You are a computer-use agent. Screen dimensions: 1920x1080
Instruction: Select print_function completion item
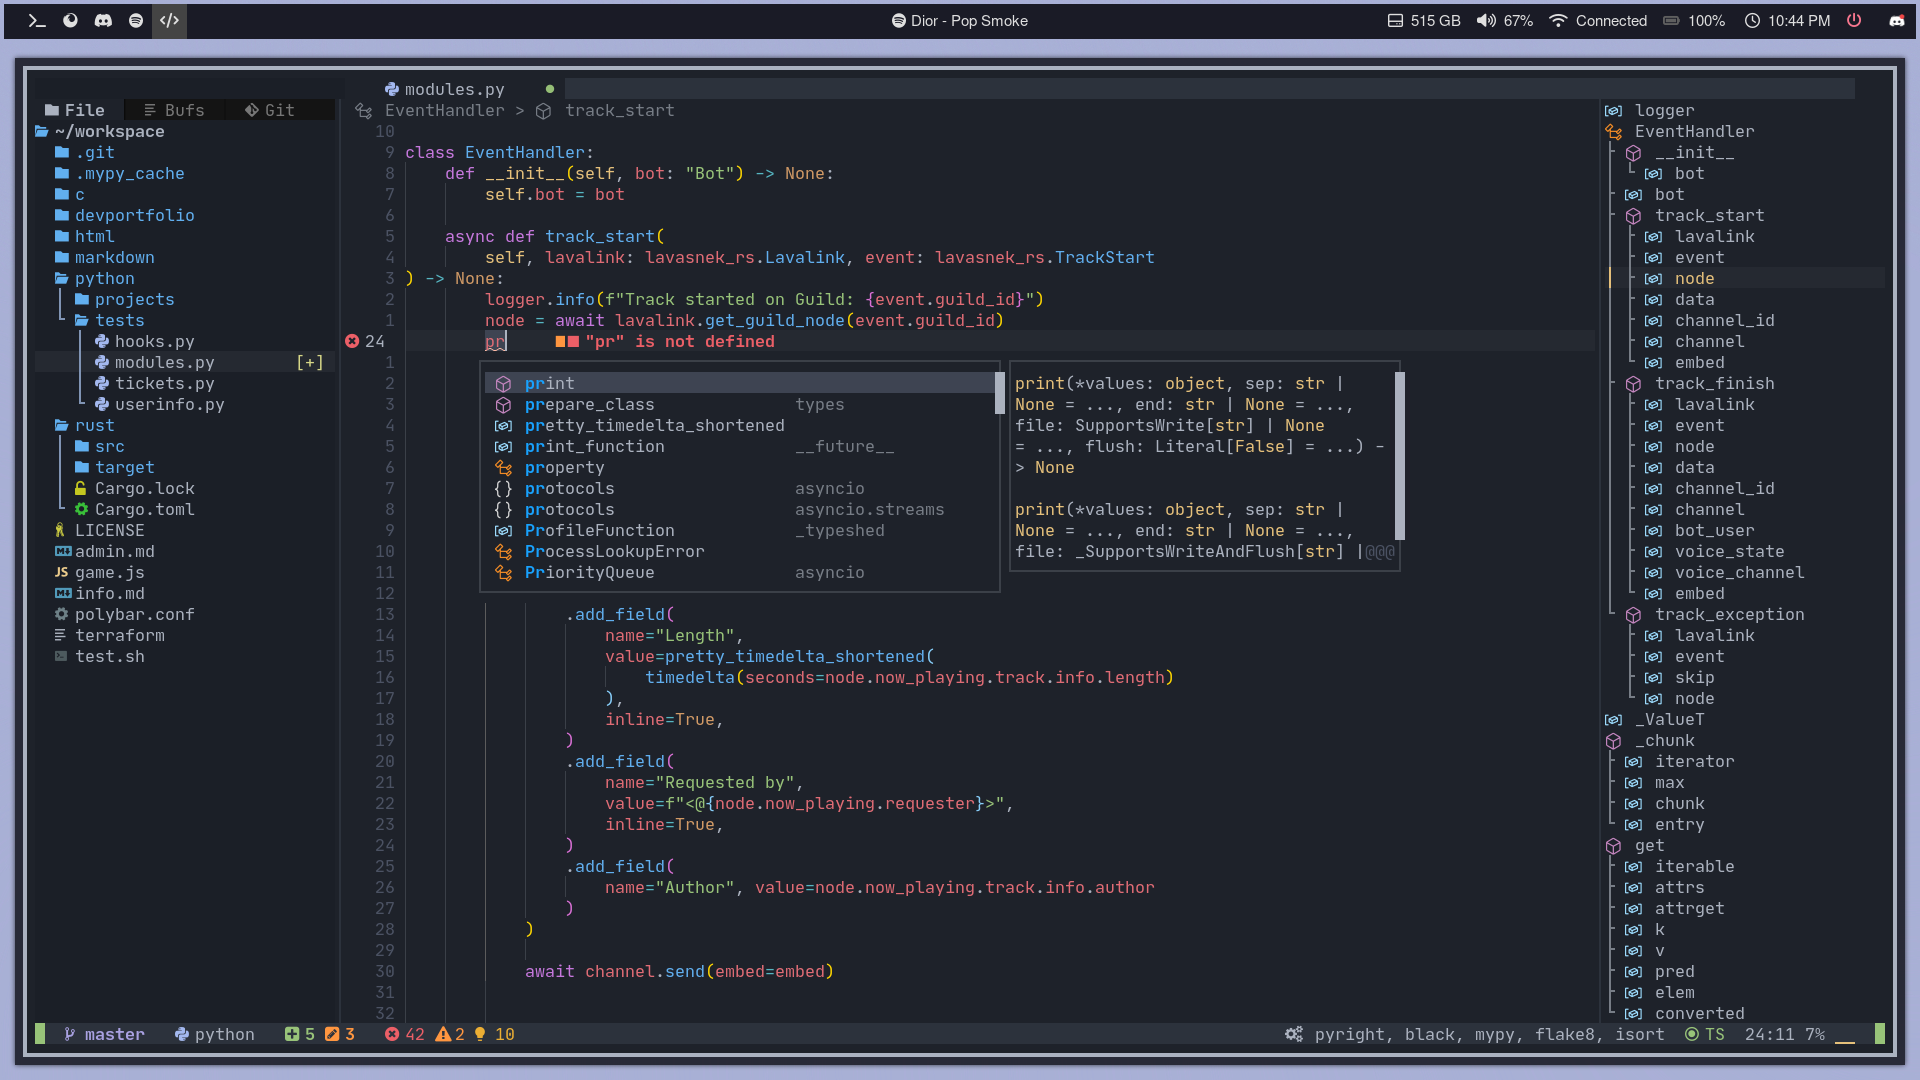594,446
